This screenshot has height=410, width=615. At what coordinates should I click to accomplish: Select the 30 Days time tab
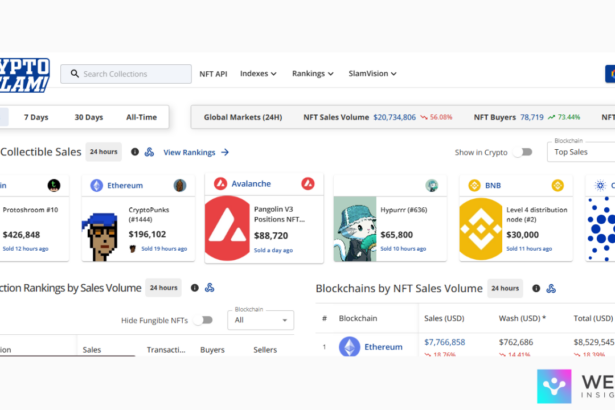pos(88,117)
